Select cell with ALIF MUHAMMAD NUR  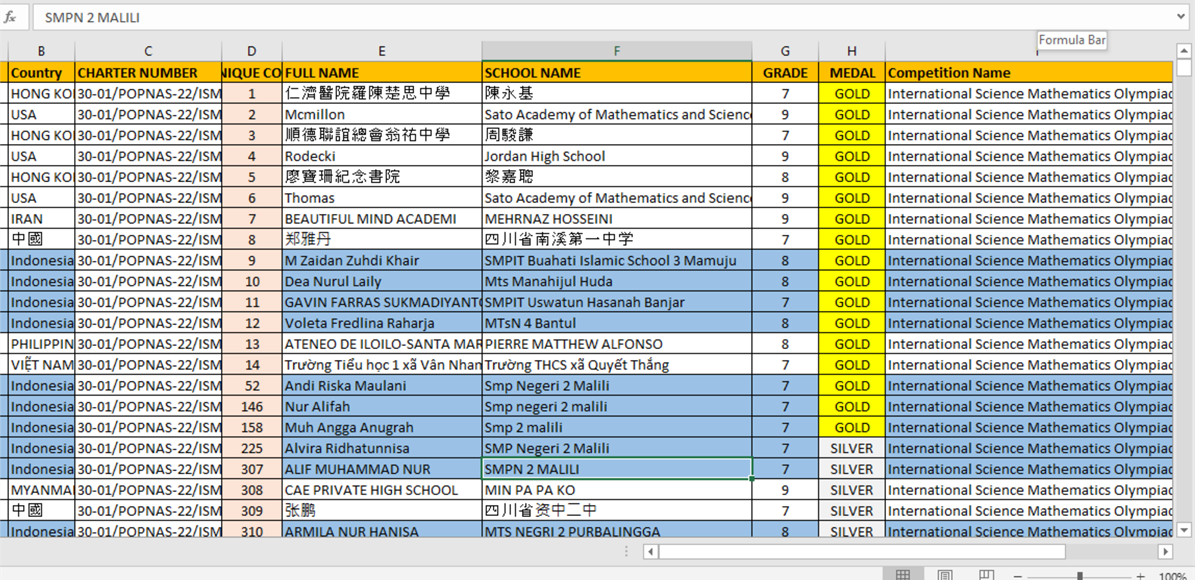pyautogui.click(x=381, y=469)
